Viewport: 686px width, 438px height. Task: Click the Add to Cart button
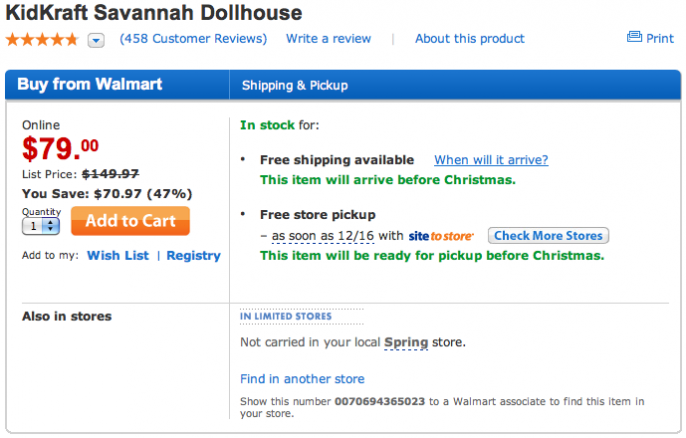point(130,221)
